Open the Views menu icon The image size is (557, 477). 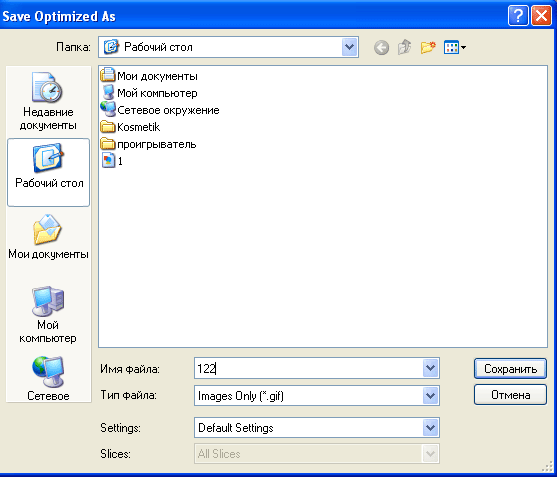(455, 47)
